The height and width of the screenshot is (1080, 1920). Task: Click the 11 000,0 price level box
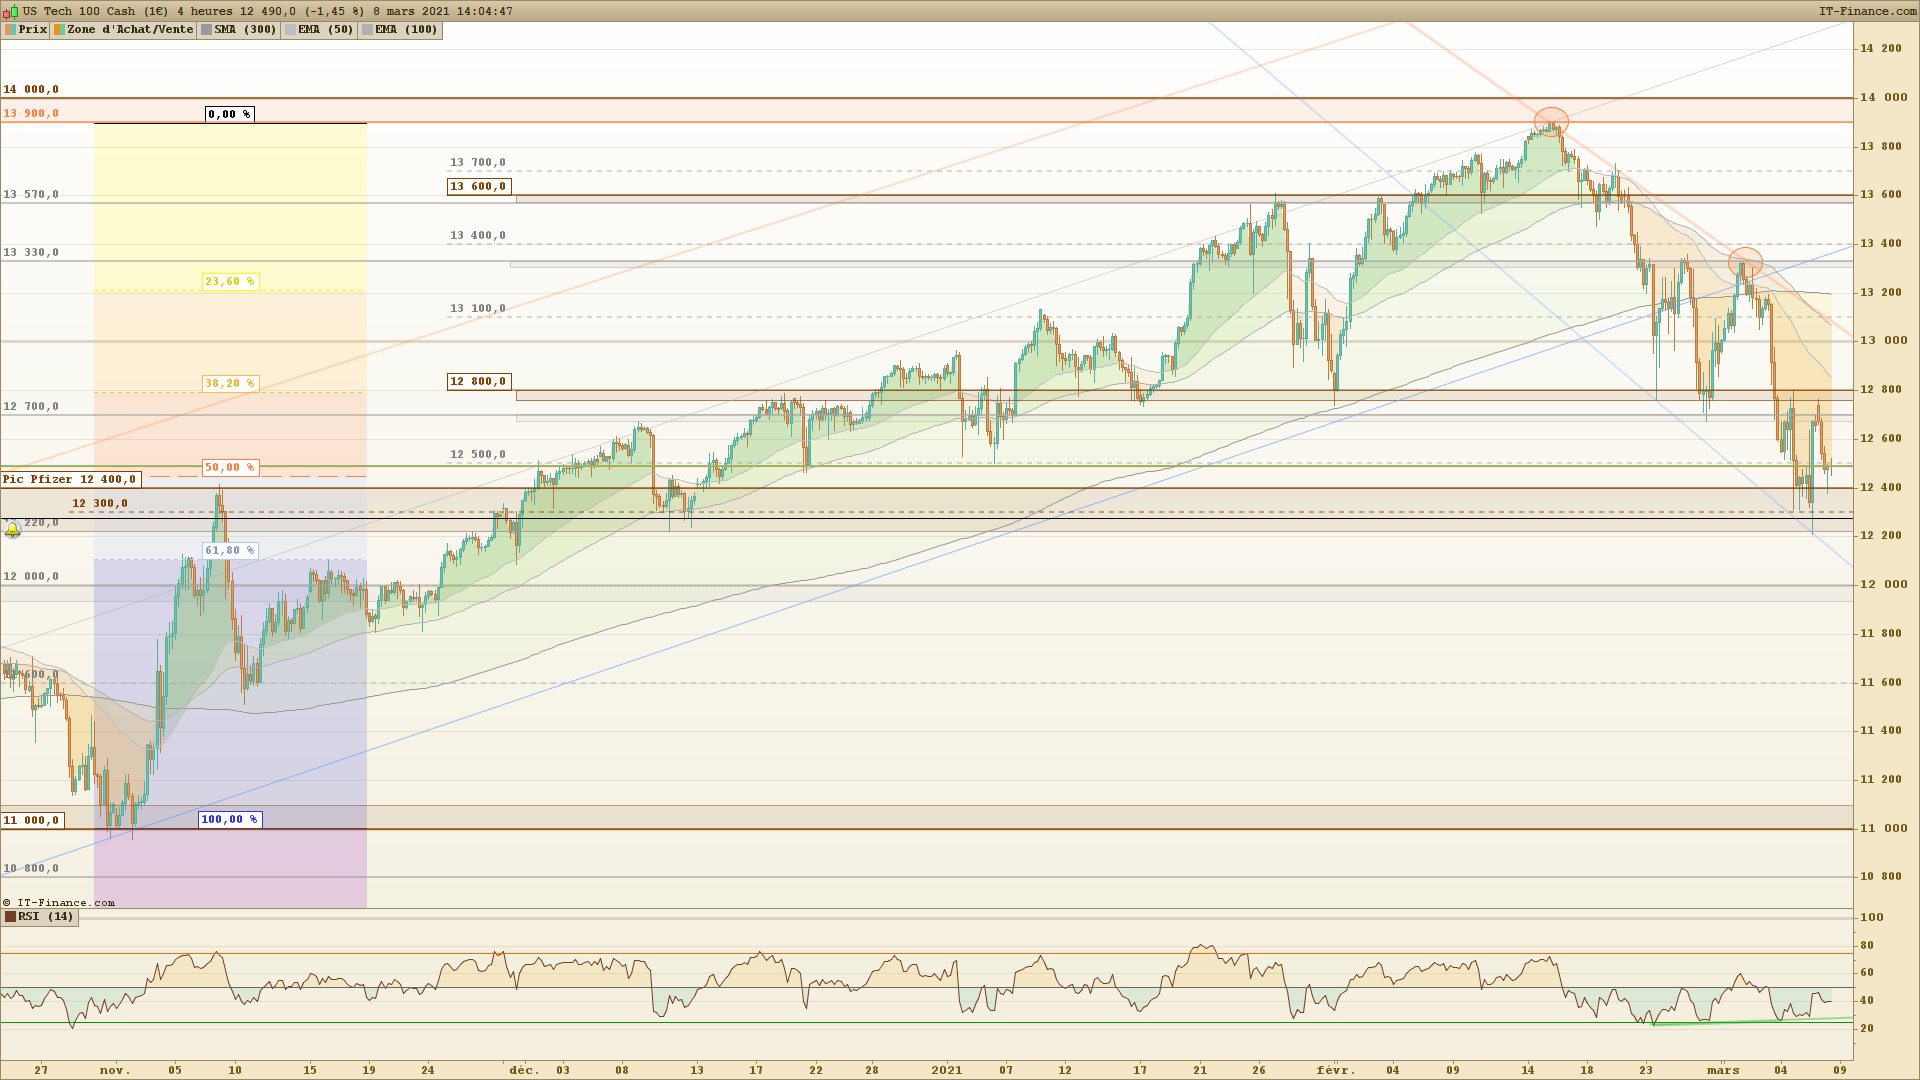coord(32,821)
